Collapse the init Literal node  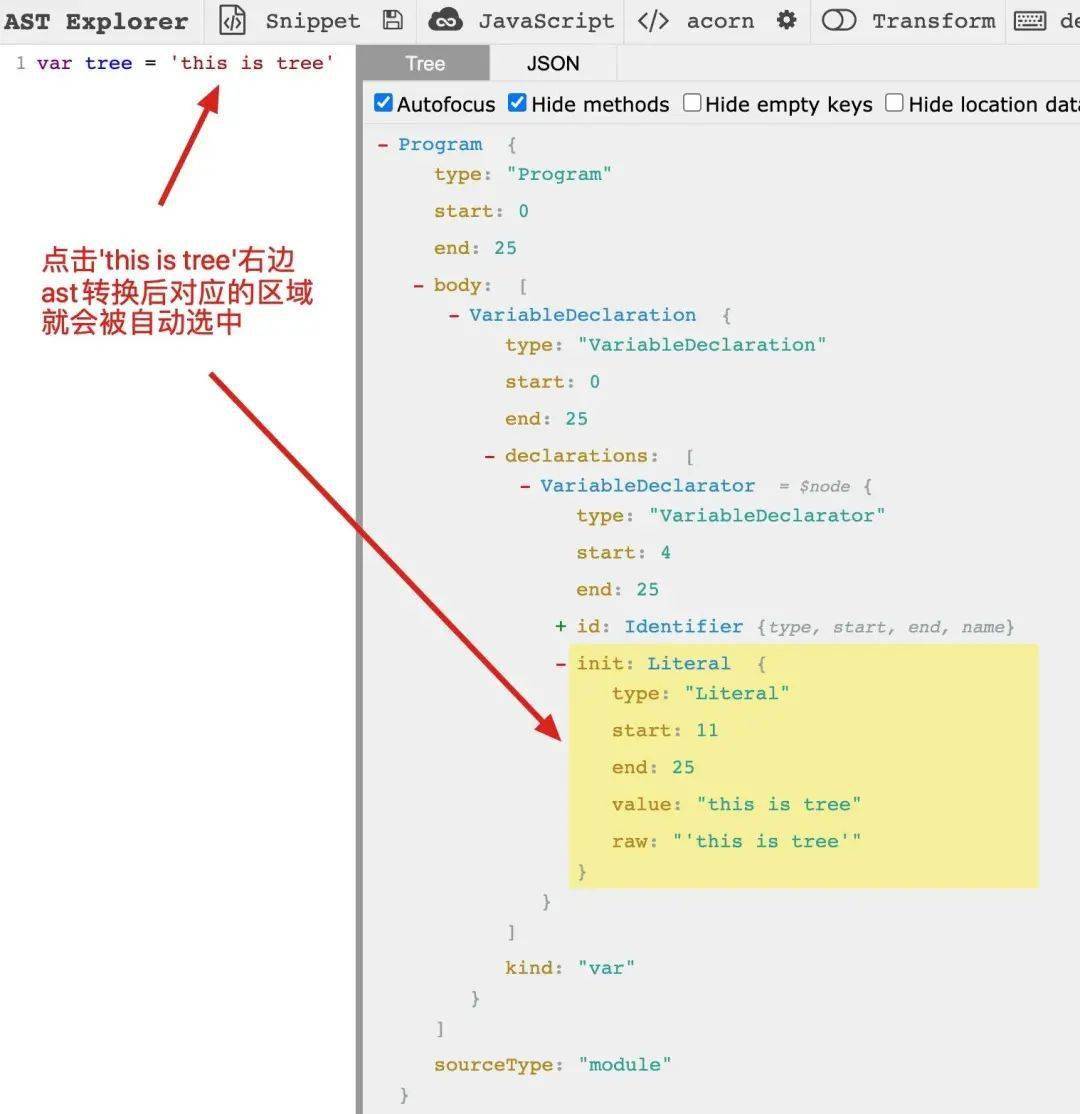click(x=561, y=664)
